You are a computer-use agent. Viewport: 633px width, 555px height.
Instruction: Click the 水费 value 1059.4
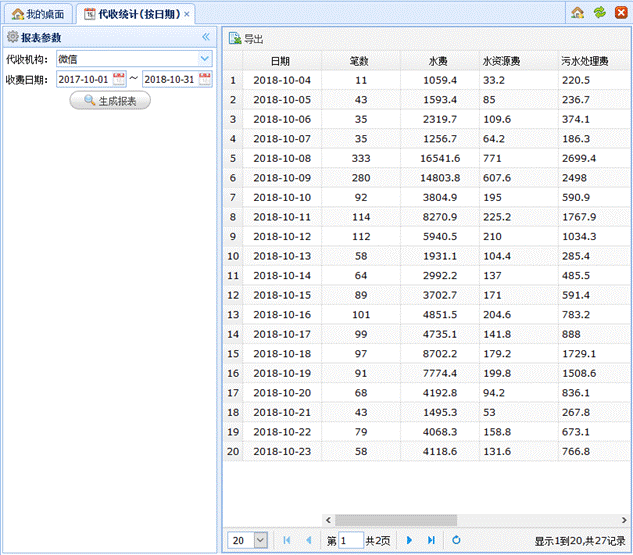pyautogui.click(x=439, y=80)
